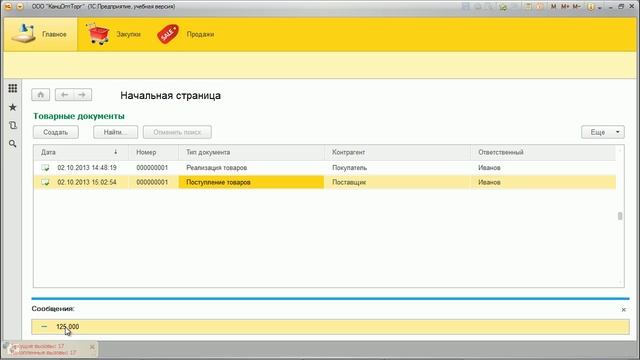Sort by Тип документа column header
640x360 pixels.
pos(251,152)
